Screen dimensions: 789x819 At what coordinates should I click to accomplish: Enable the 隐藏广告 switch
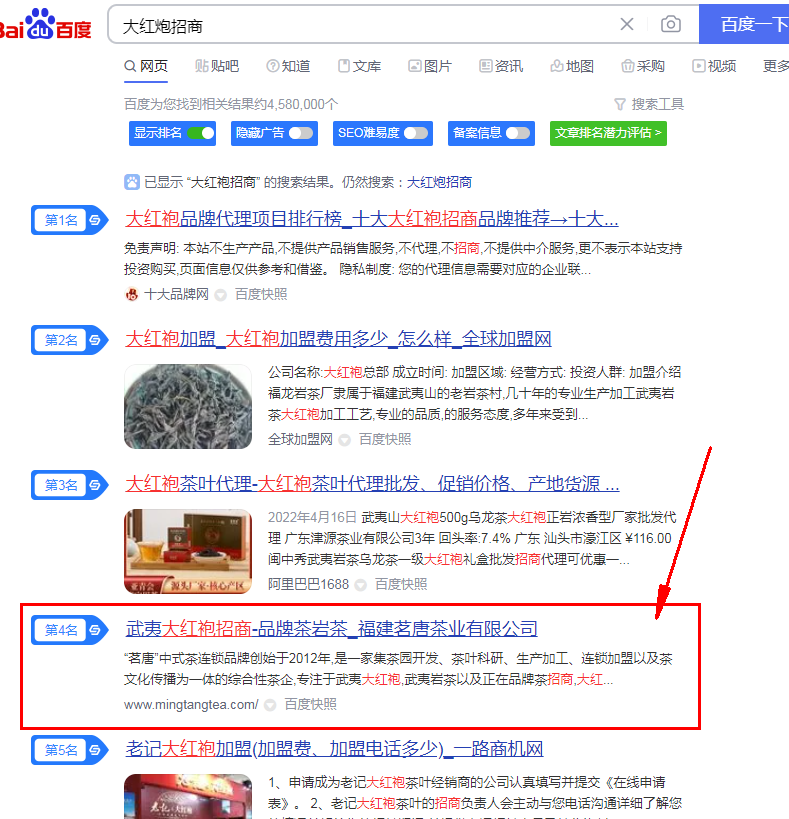(x=301, y=133)
